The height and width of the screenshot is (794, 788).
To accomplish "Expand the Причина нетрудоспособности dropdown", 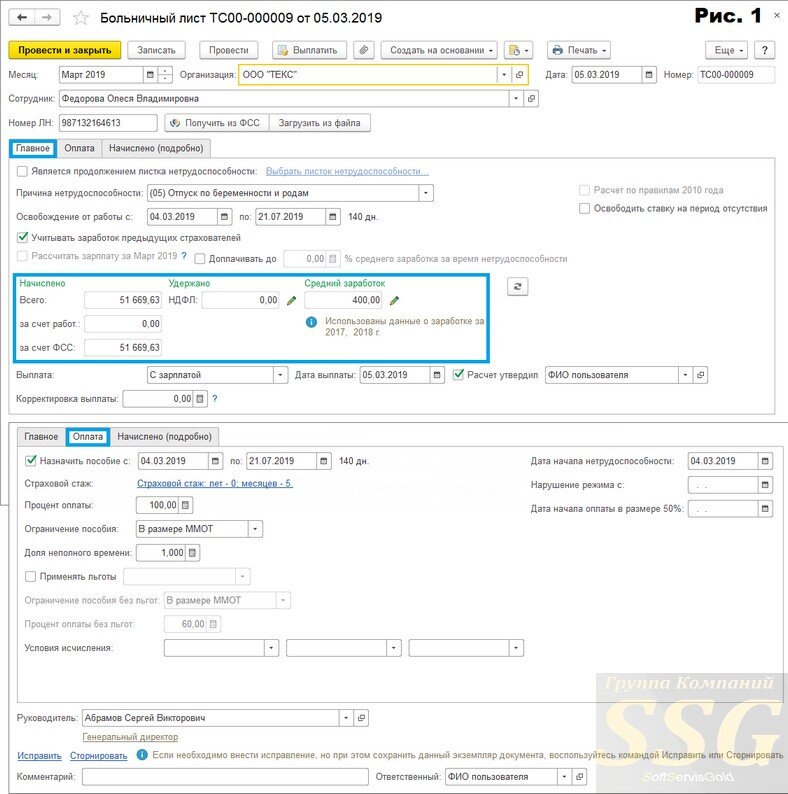I will [x=426, y=193].
